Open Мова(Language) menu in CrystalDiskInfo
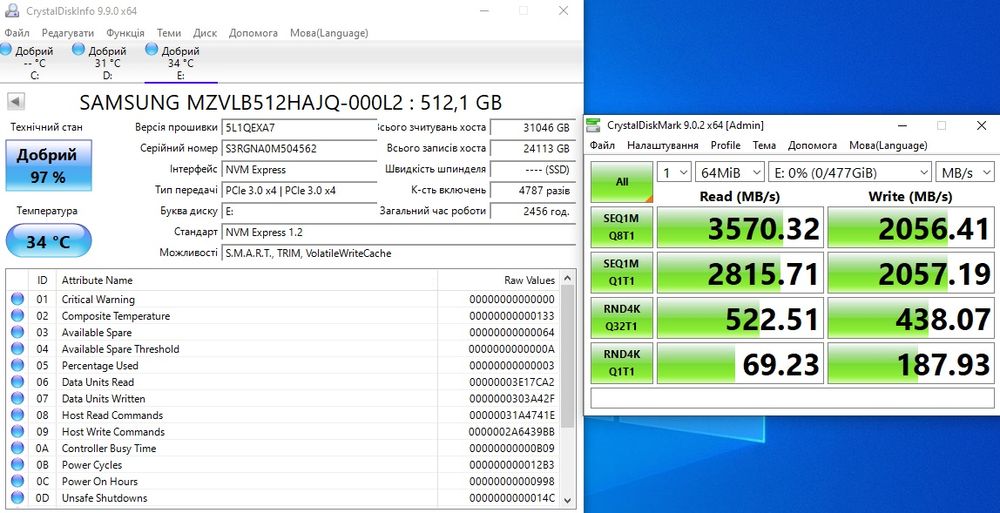The width and height of the screenshot is (1000, 513). tap(329, 33)
